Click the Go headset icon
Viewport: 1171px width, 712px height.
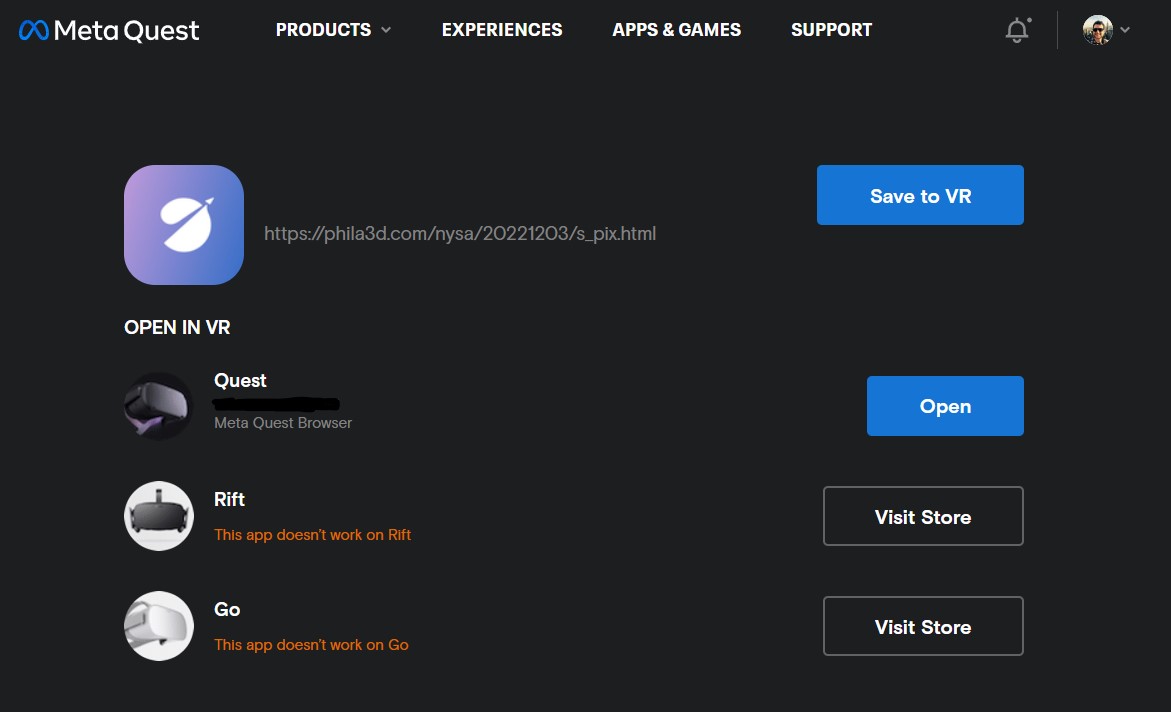(x=158, y=626)
